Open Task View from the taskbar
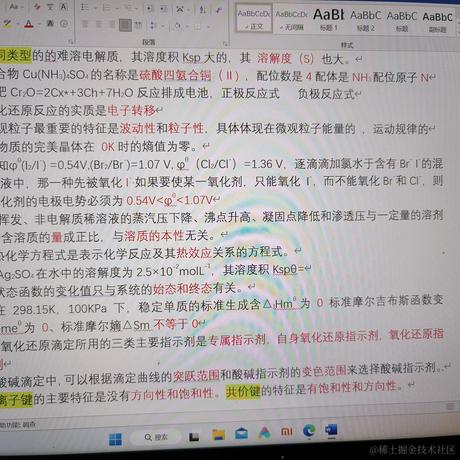 [x=194, y=437]
